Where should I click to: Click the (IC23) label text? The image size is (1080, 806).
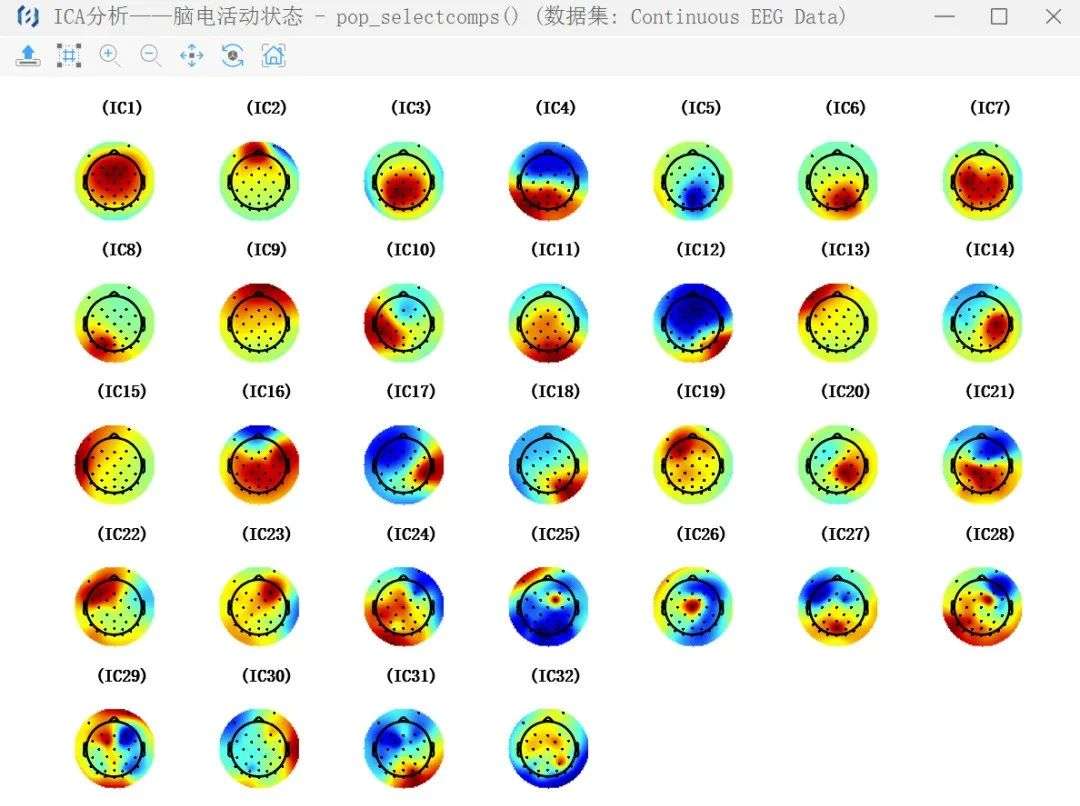[x=267, y=534]
